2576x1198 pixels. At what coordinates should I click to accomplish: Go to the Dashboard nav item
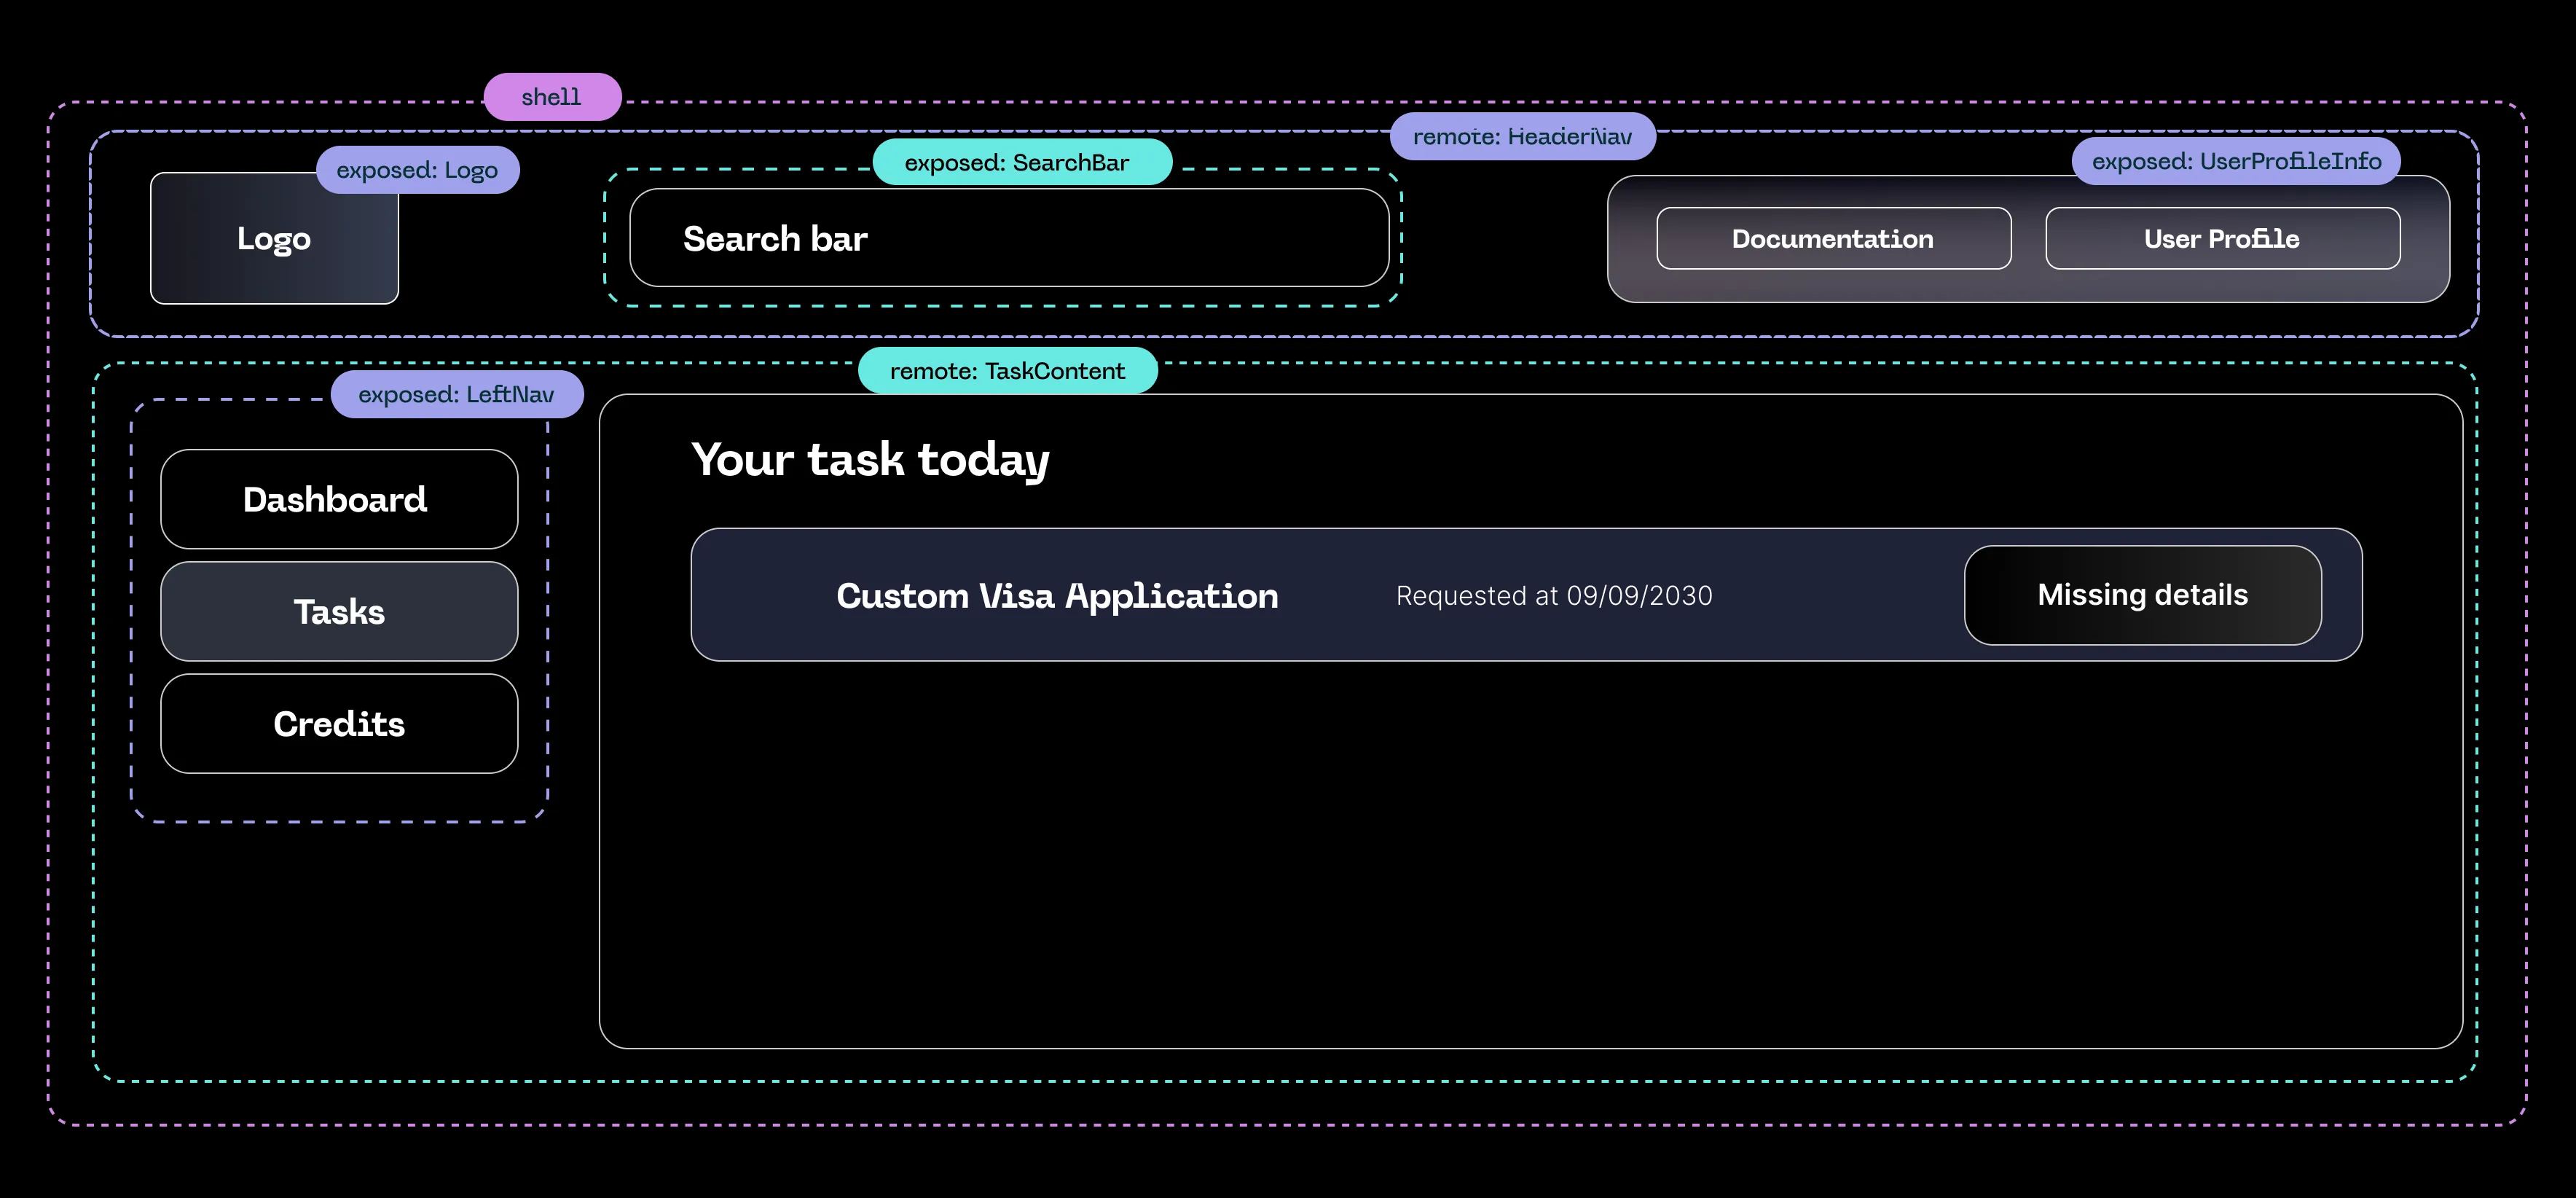(338, 499)
